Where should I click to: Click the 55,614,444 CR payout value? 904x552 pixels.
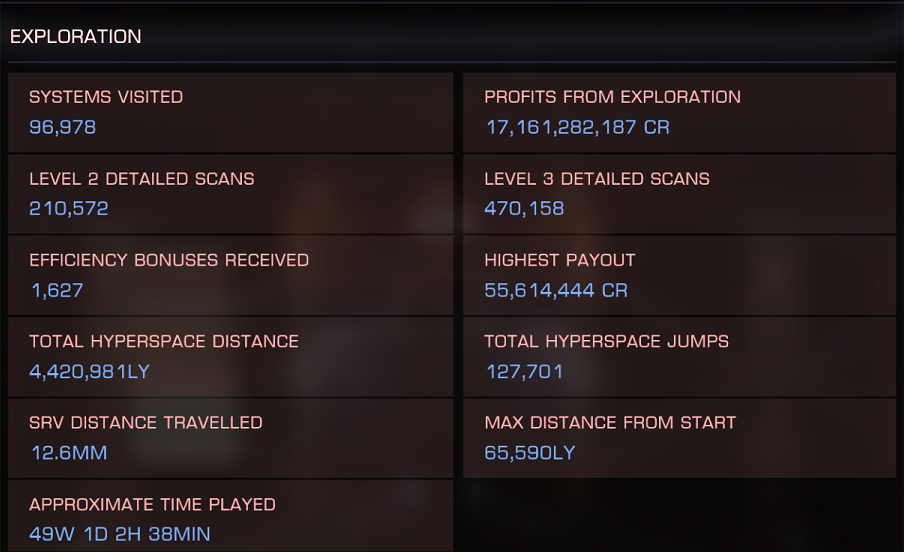(x=556, y=290)
